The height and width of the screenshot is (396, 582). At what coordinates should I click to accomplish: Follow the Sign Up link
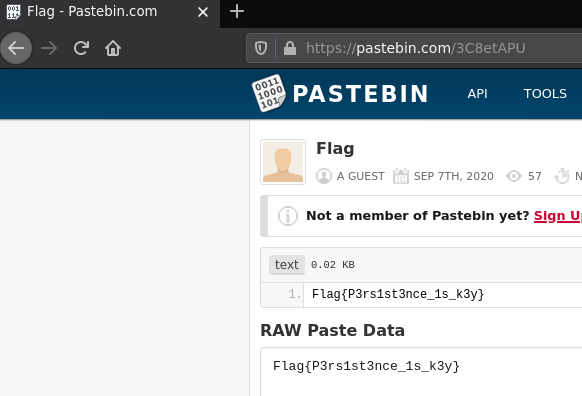pyautogui.click(x=558, y=216)
